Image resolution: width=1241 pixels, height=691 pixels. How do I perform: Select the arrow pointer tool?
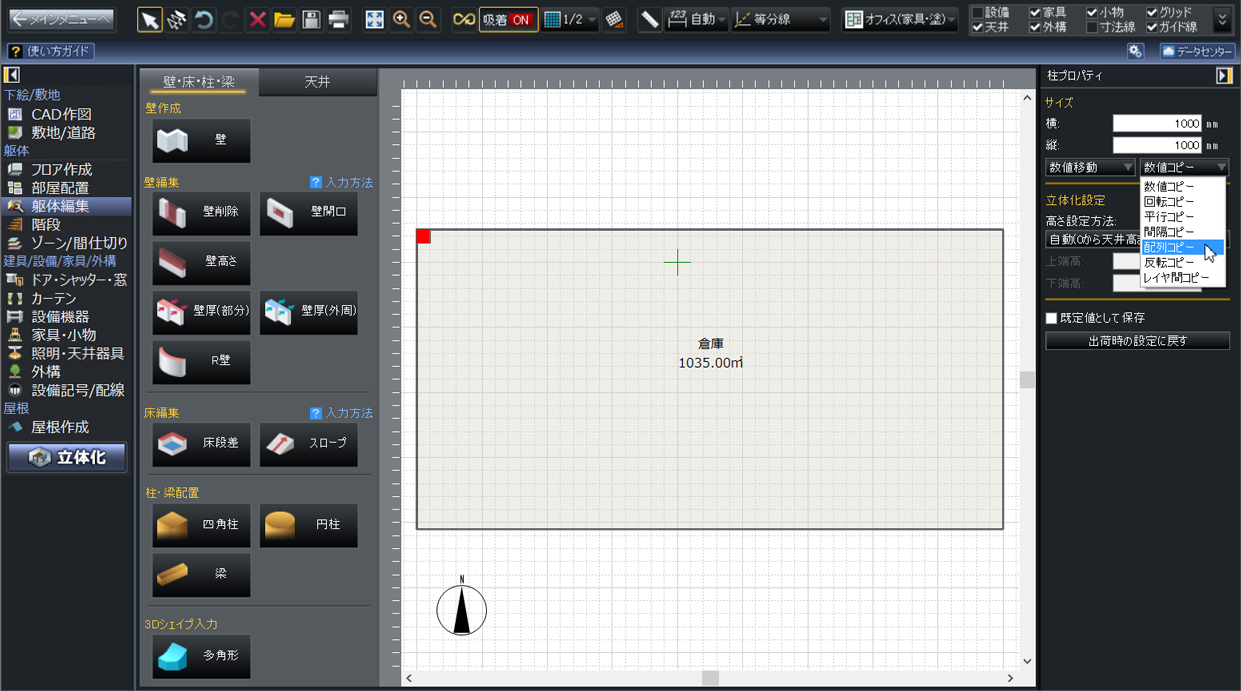149,19
